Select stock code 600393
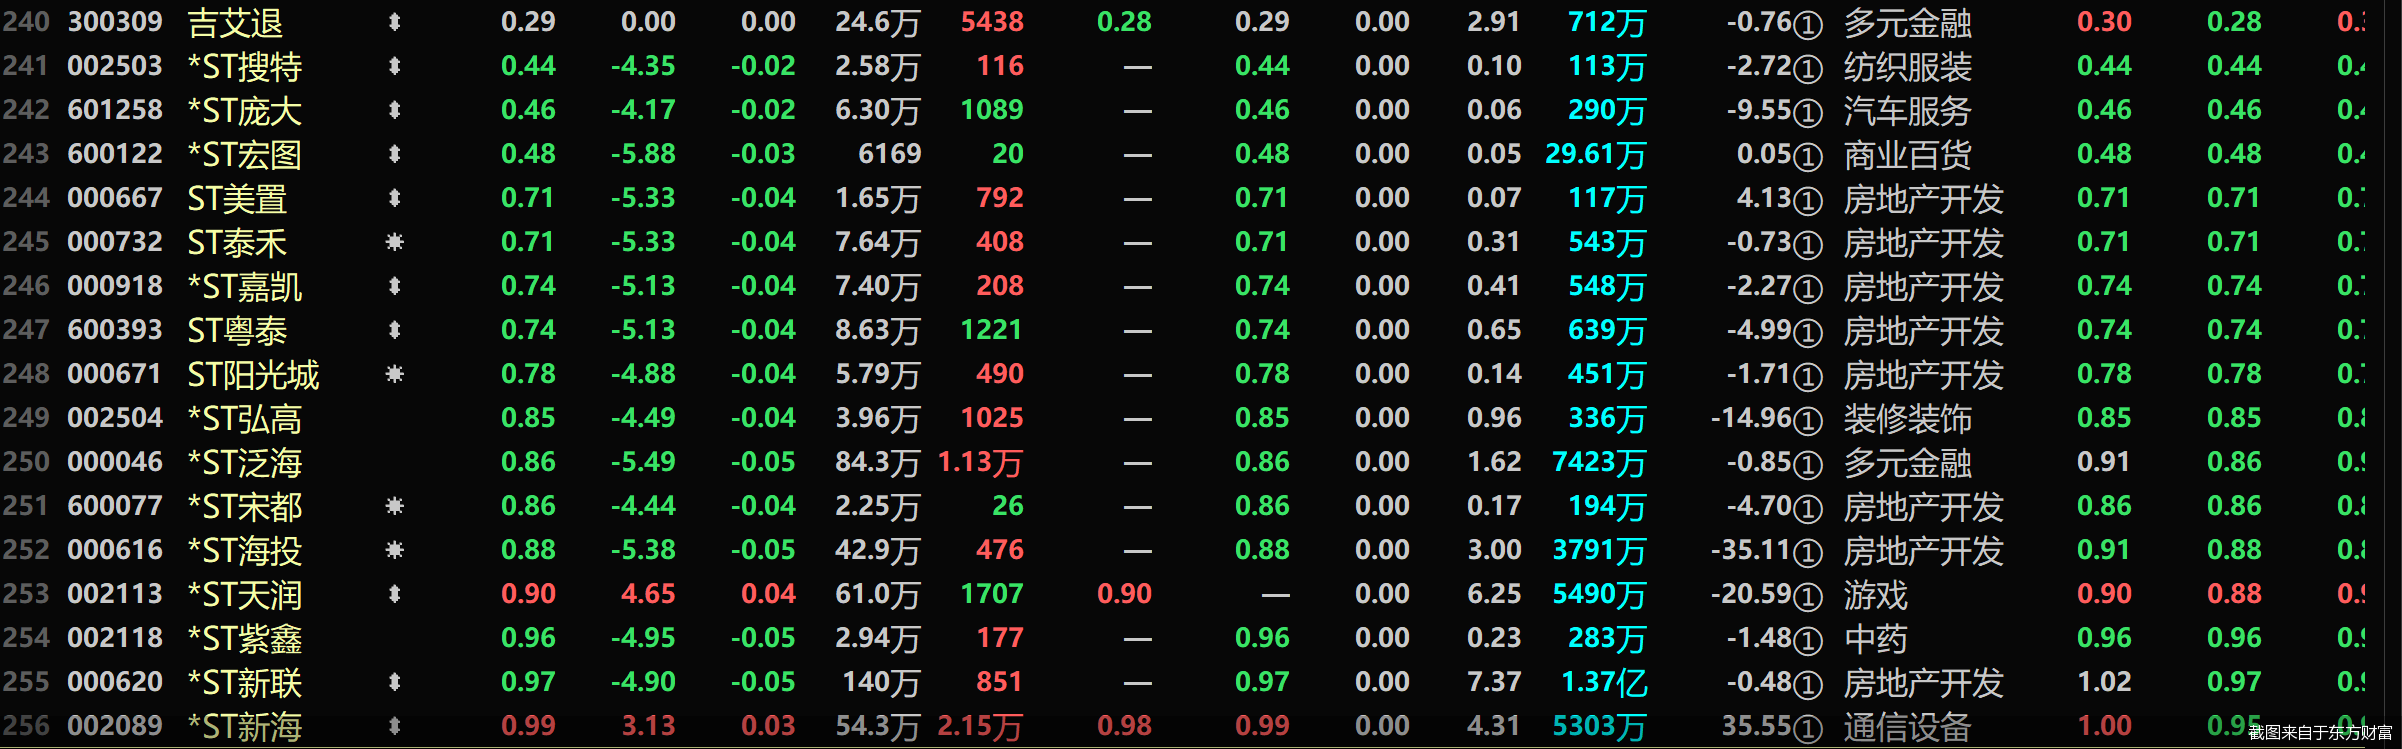This screenshot has width=2402, height=749. pos(115,330)
